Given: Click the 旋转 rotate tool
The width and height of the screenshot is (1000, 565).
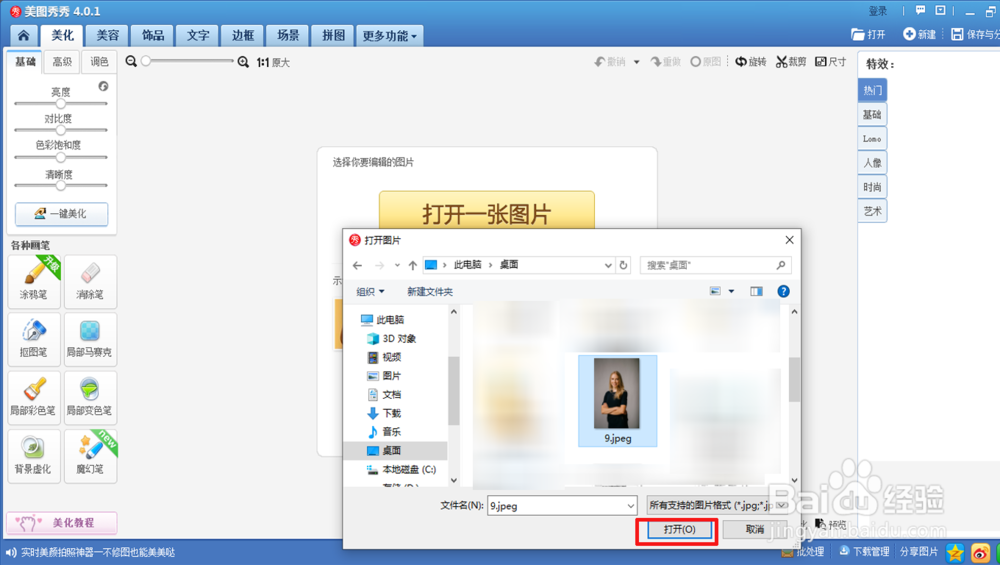Looking at the screenshot, I should 751,62.
